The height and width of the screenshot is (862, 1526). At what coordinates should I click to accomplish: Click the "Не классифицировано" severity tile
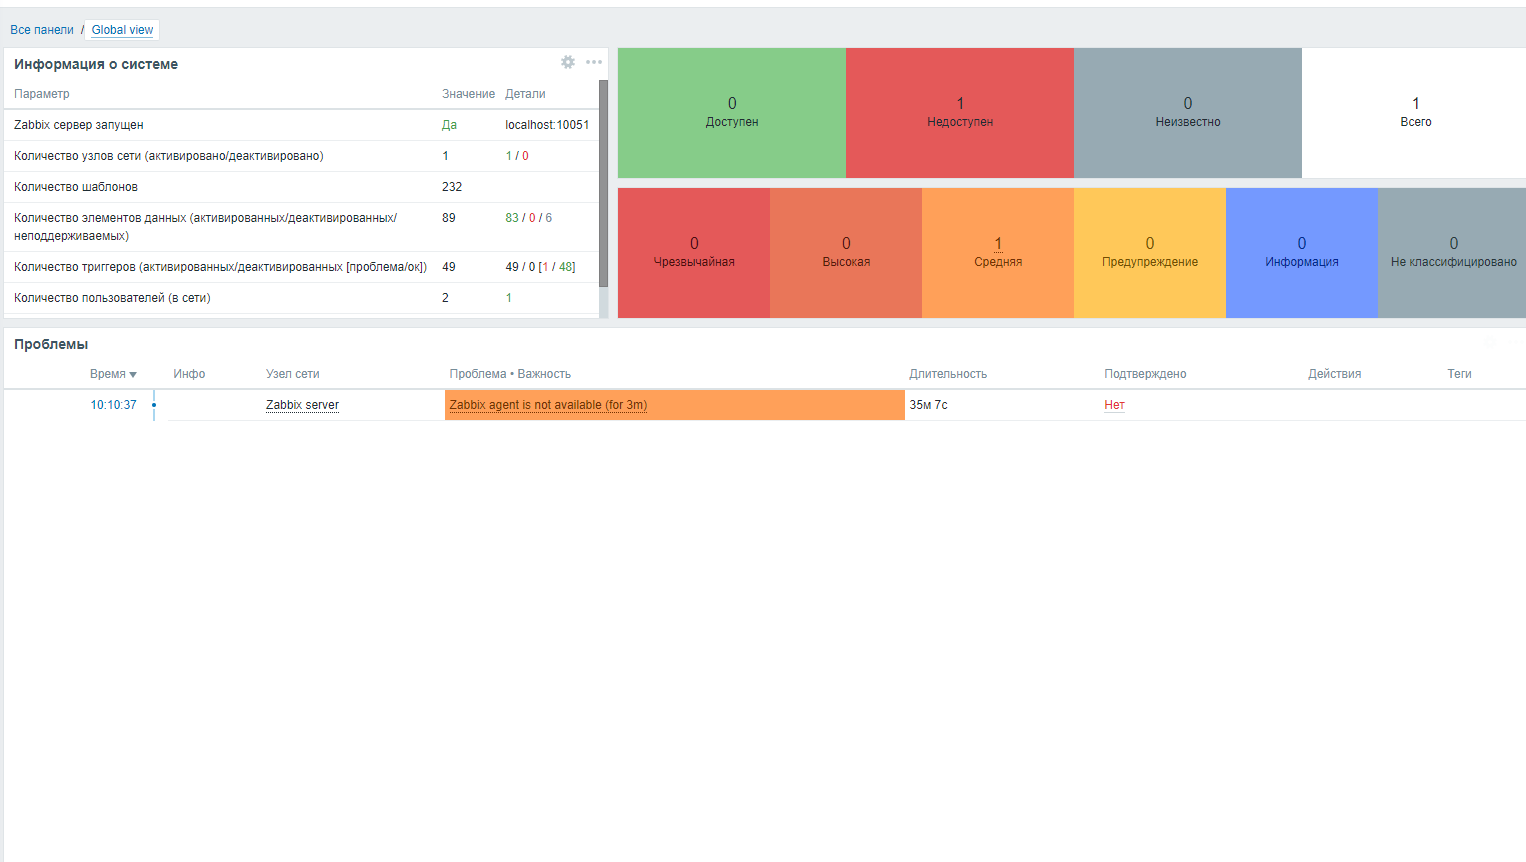point(1453,253)
